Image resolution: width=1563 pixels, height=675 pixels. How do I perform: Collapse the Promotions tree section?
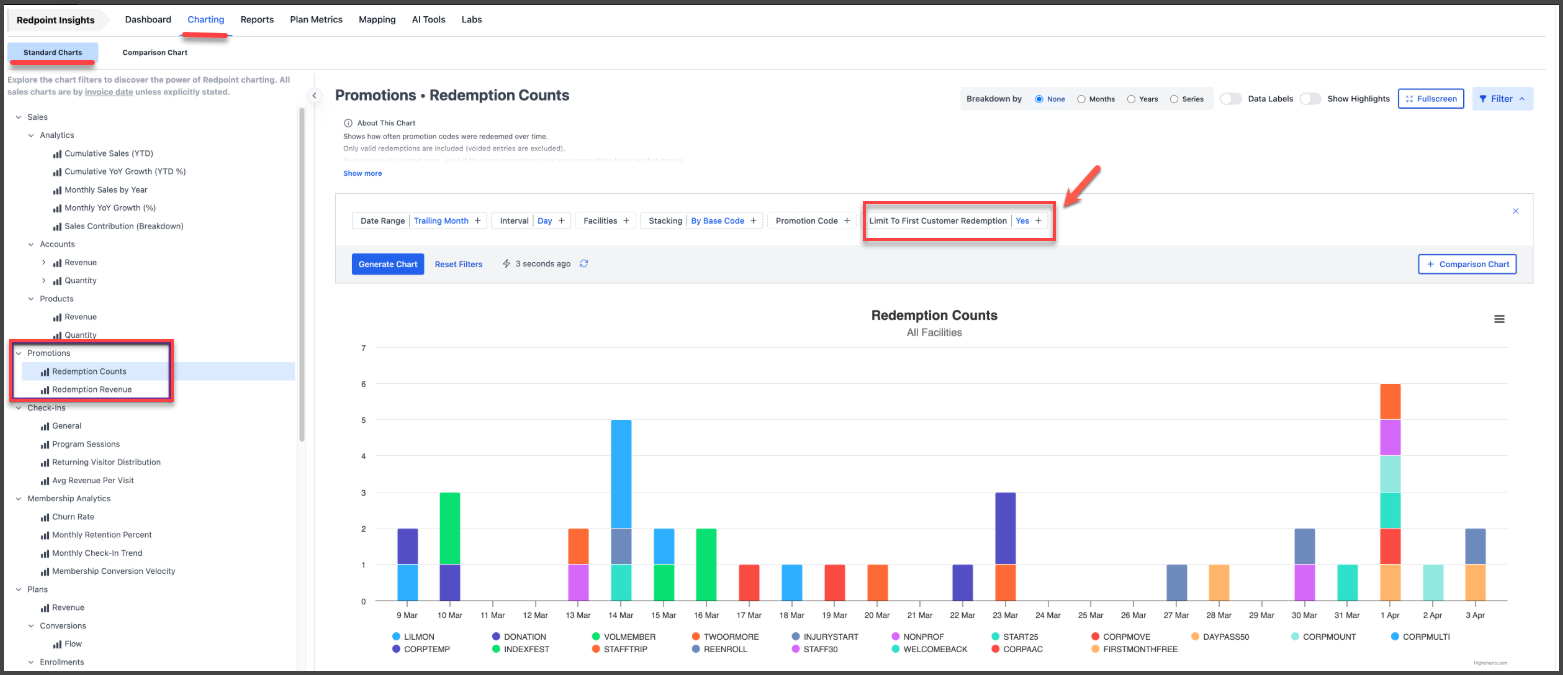19,353
